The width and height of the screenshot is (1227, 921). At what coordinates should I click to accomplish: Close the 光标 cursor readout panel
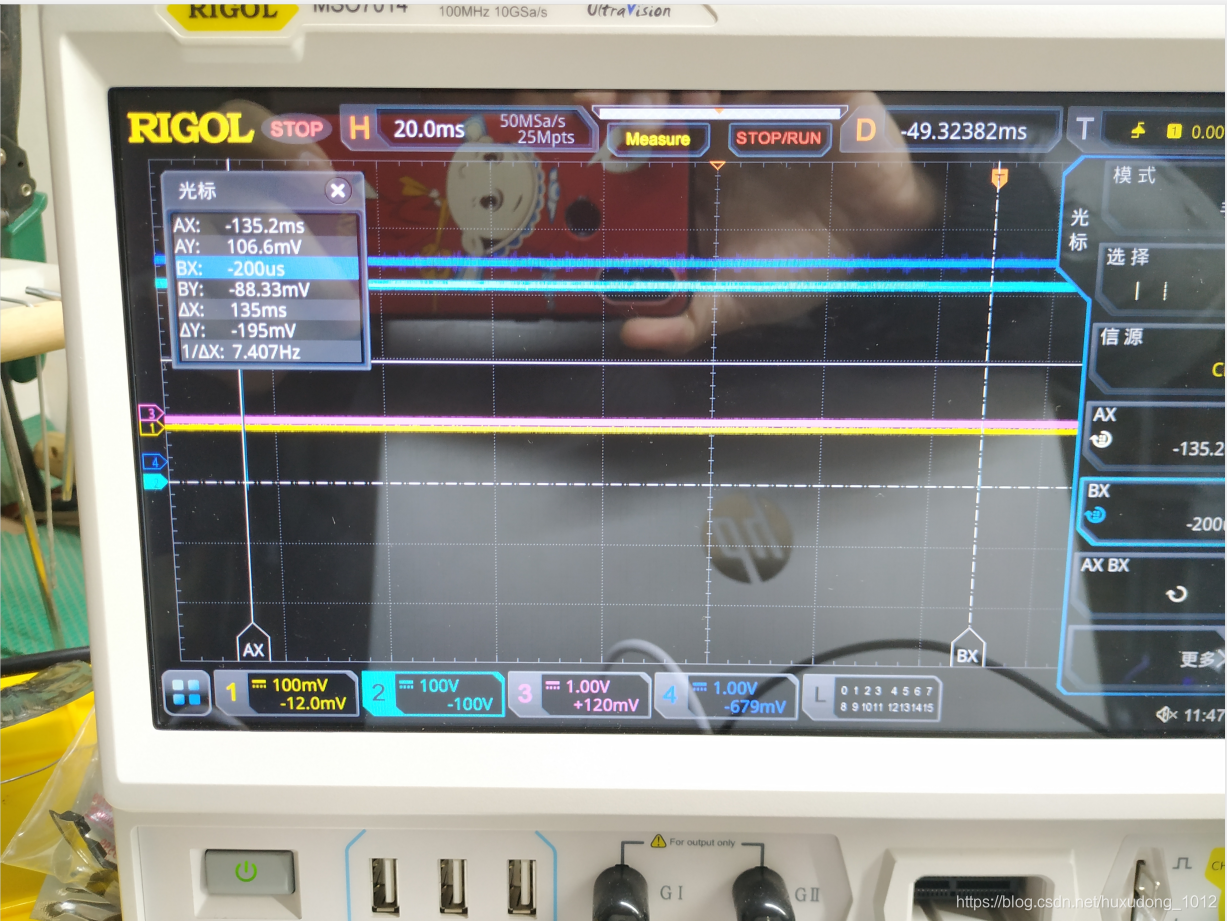coord(338,191)
